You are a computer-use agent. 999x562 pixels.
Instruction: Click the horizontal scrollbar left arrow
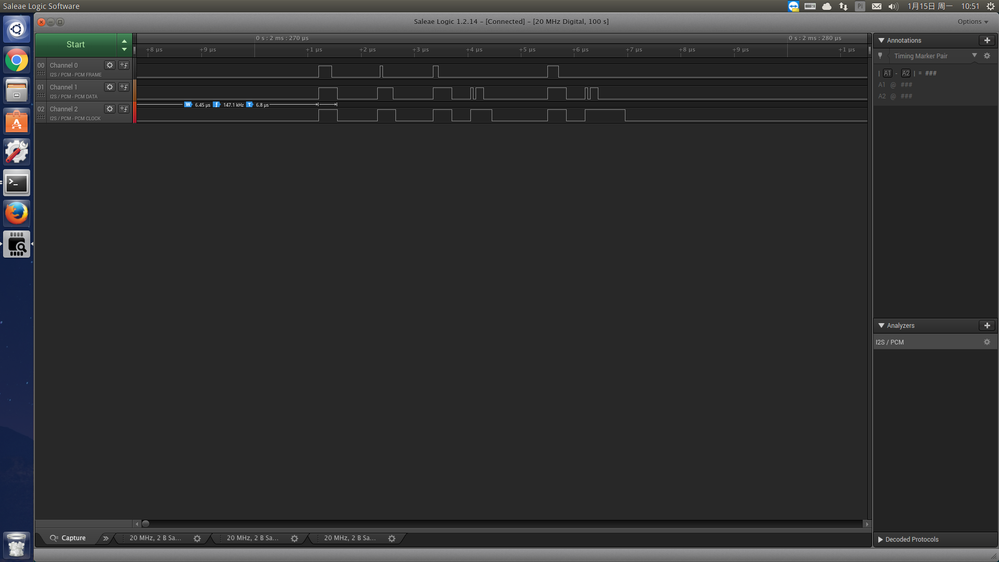(137, 524)
